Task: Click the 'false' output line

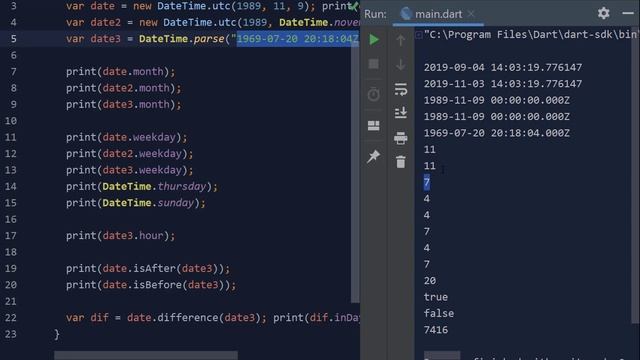Action: tap(439, 313)
